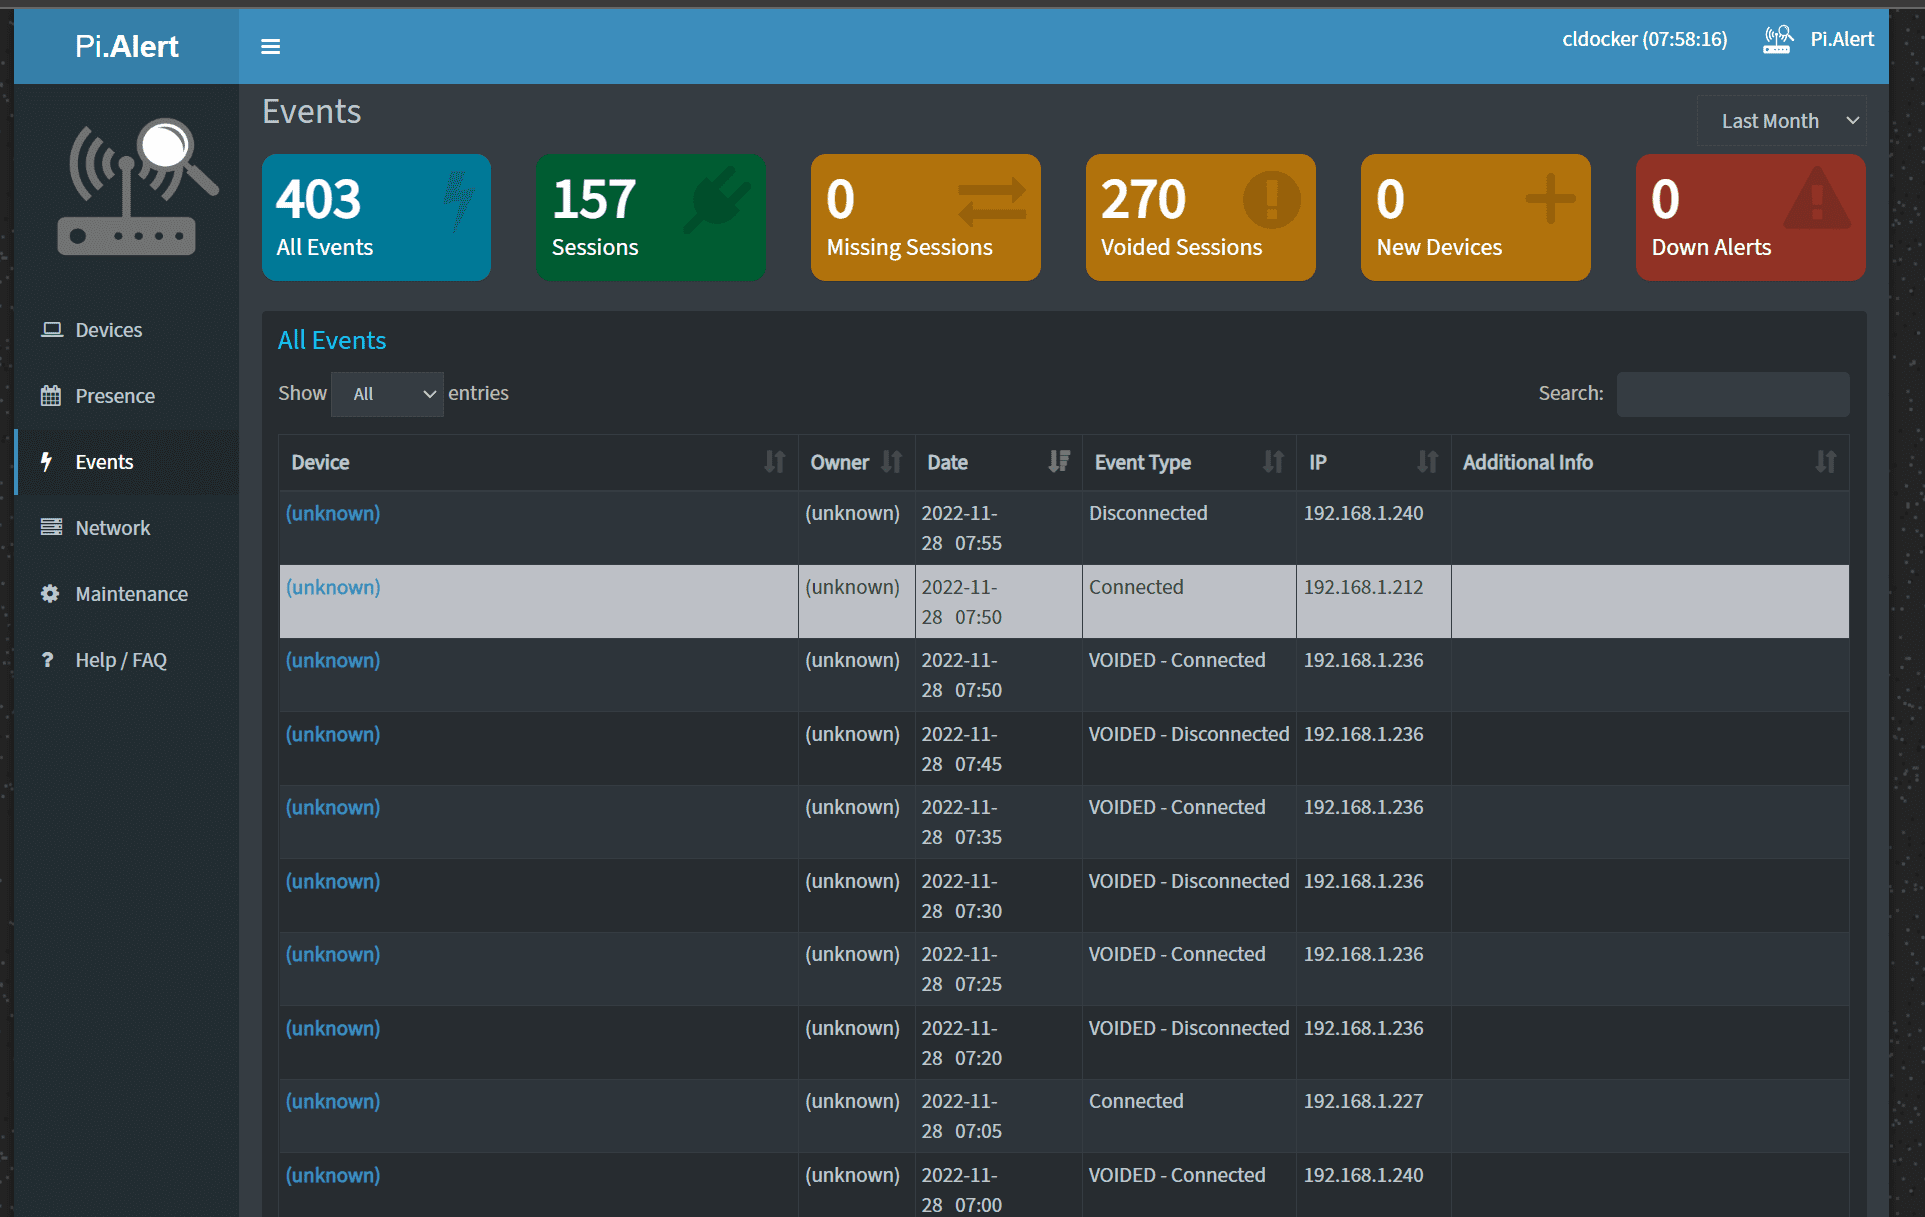Image resolution: width=1925 pixels, height=1217 pixels.
Task: Open the (unknown) device link for 192.168.1.240
Action: [333, 513]
